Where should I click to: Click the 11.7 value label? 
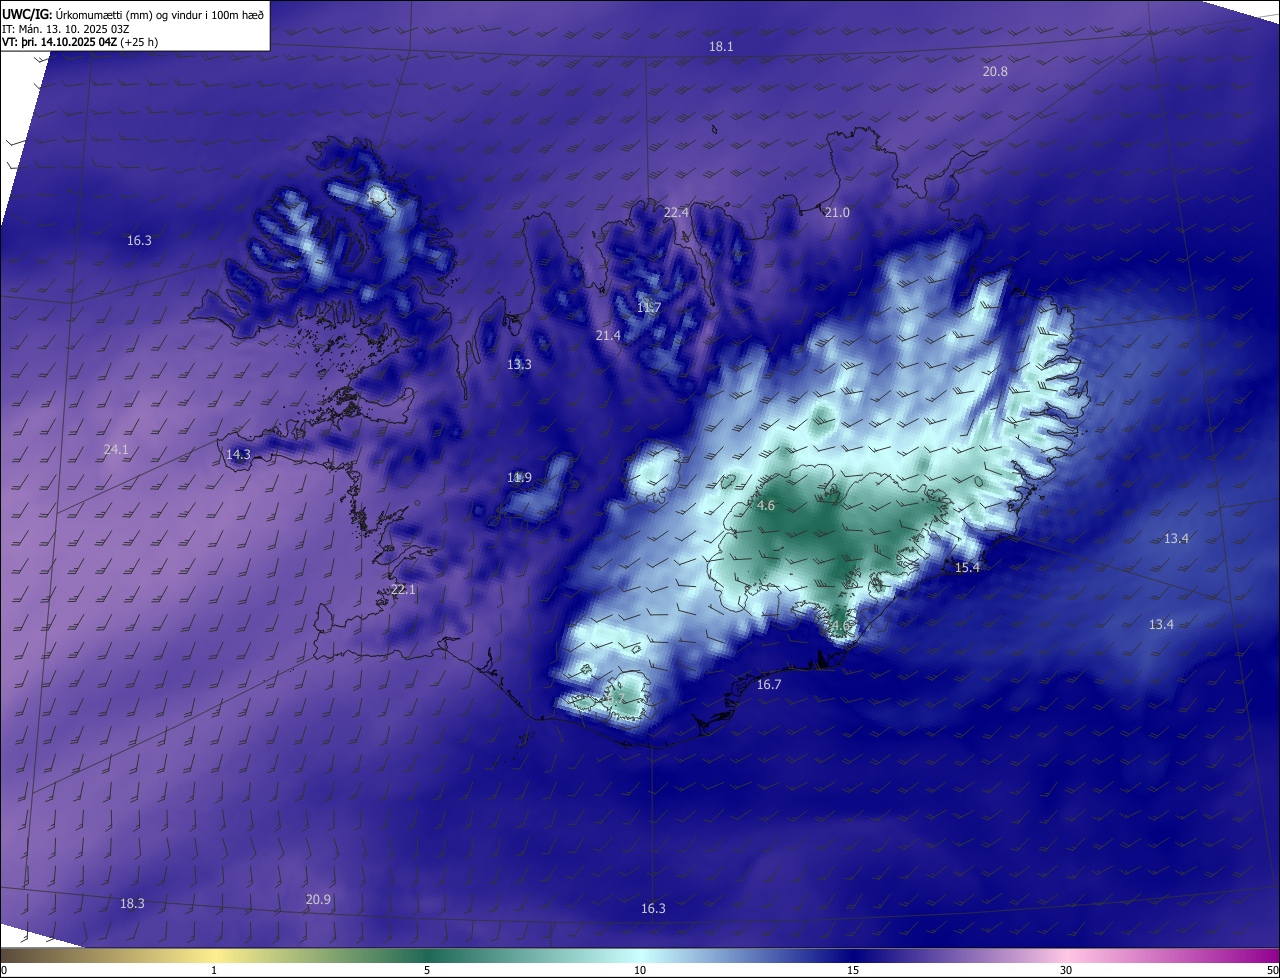pos(649,307)
